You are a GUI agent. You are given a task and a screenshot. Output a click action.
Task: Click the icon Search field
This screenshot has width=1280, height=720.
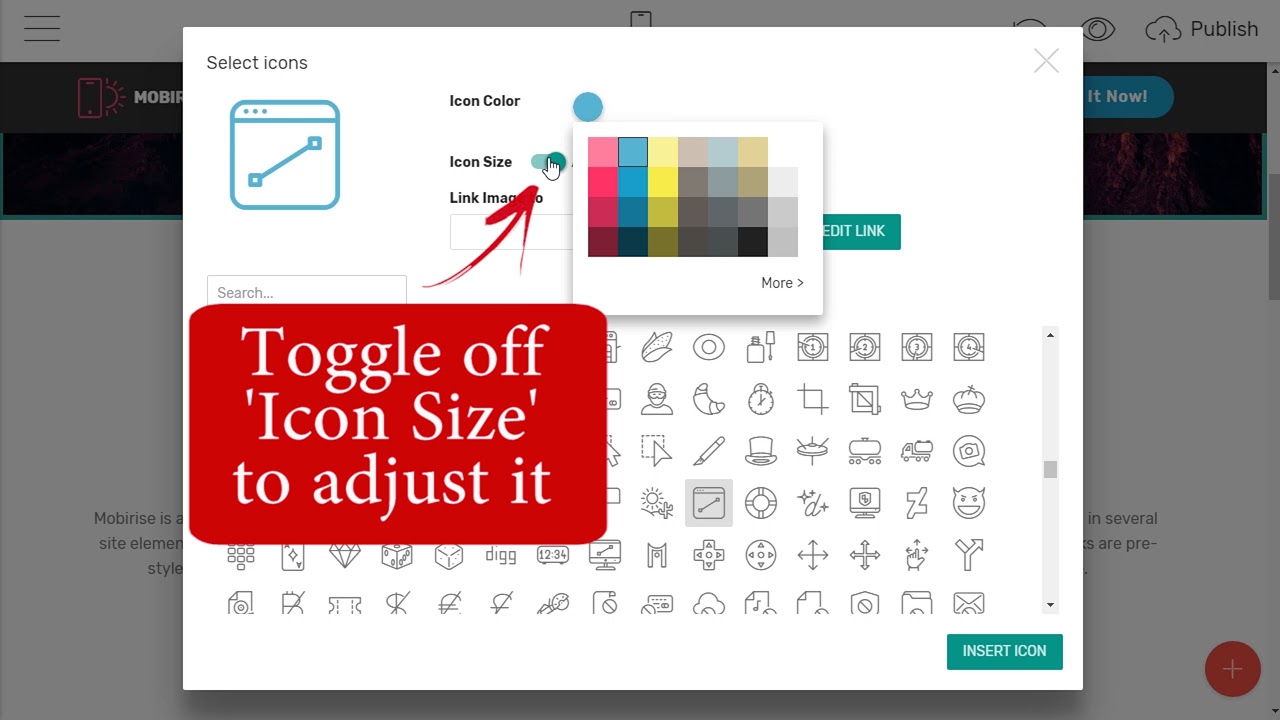(306, 292)
